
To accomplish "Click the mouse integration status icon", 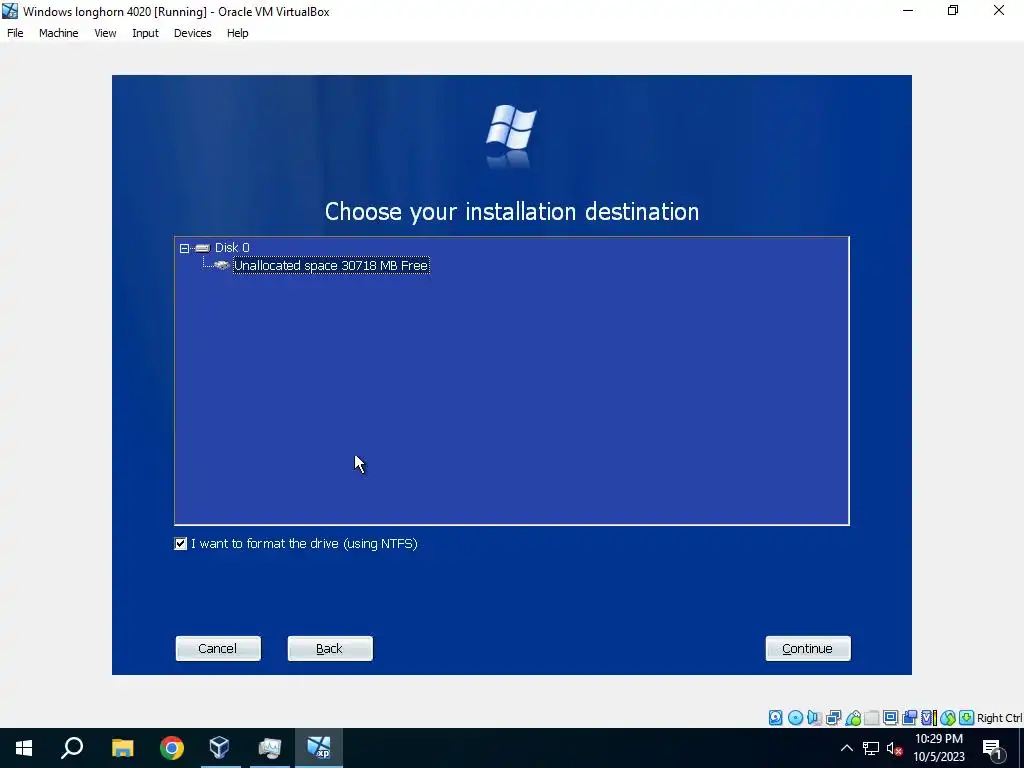I will tap(948, 718).
